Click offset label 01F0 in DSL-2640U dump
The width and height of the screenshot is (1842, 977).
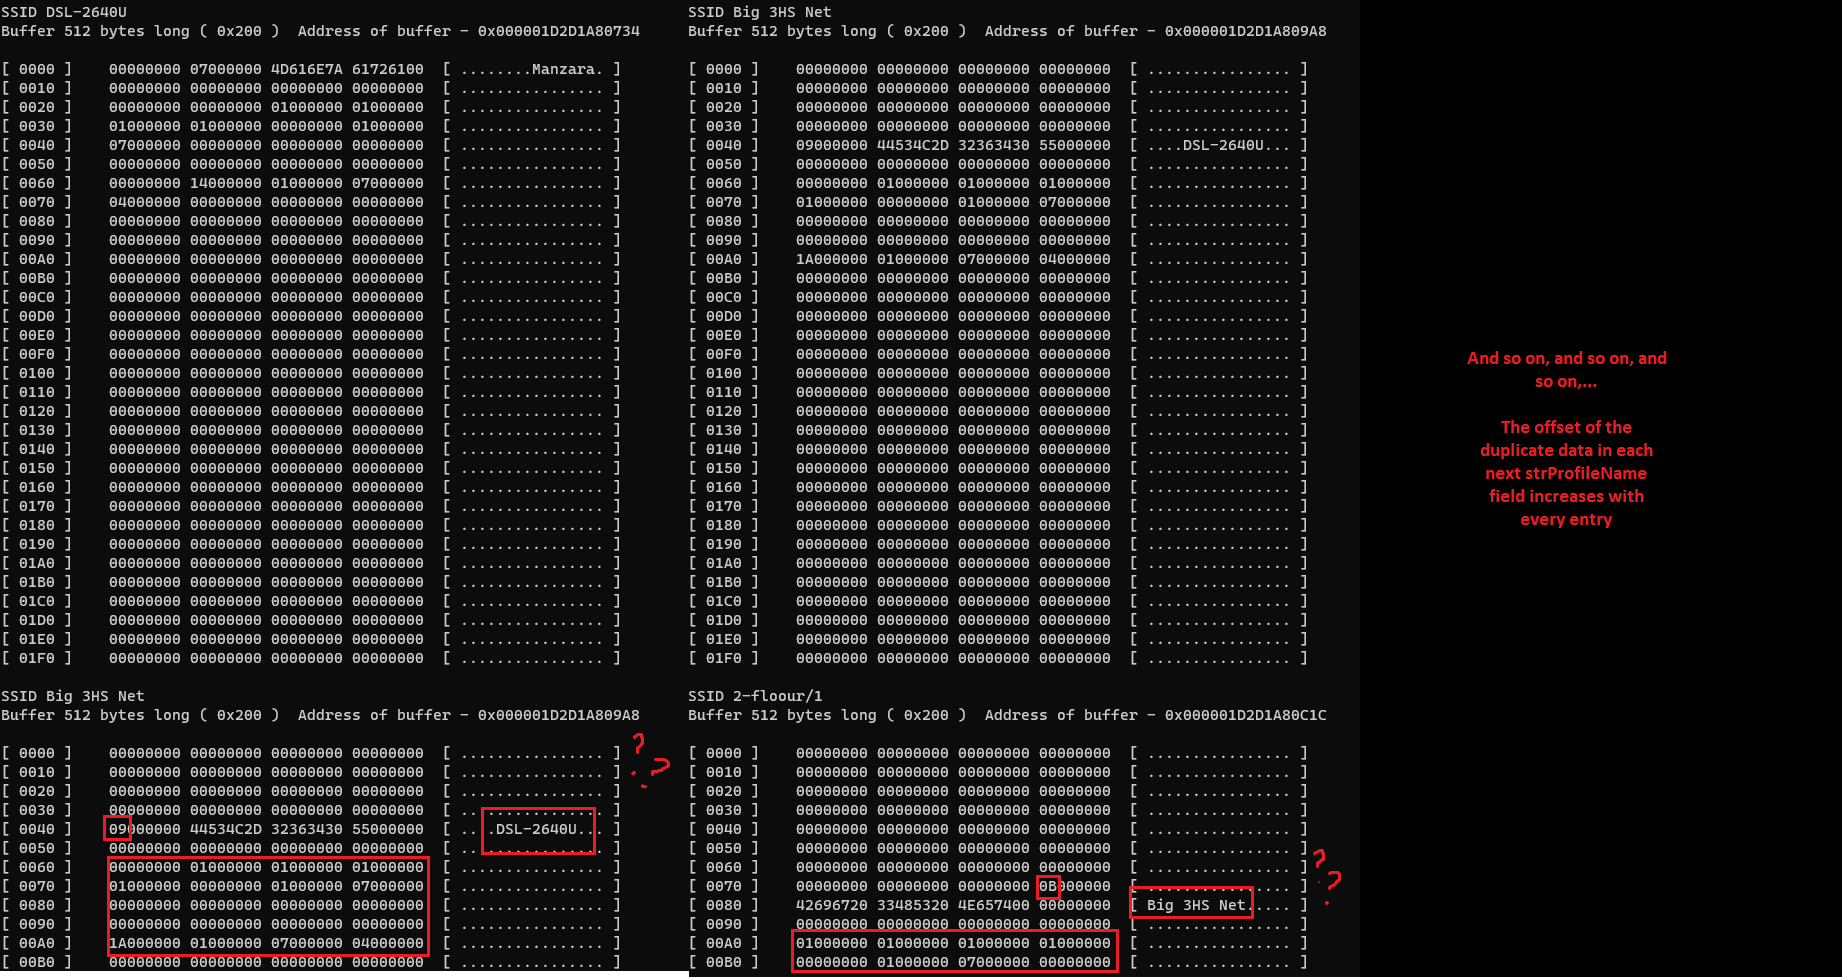37,658
